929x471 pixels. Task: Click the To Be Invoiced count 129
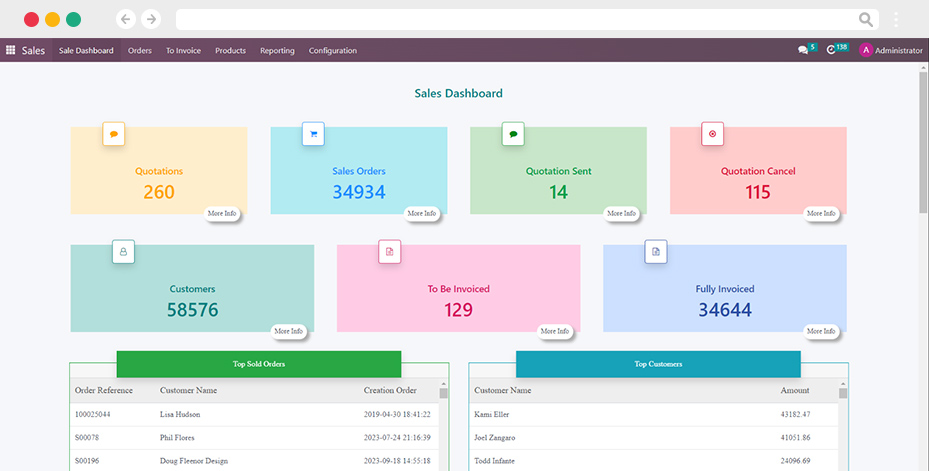(459, 310)
